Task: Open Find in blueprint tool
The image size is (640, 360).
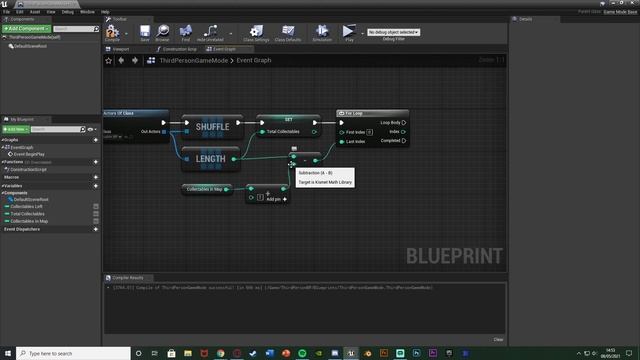Action: (185, 33)
